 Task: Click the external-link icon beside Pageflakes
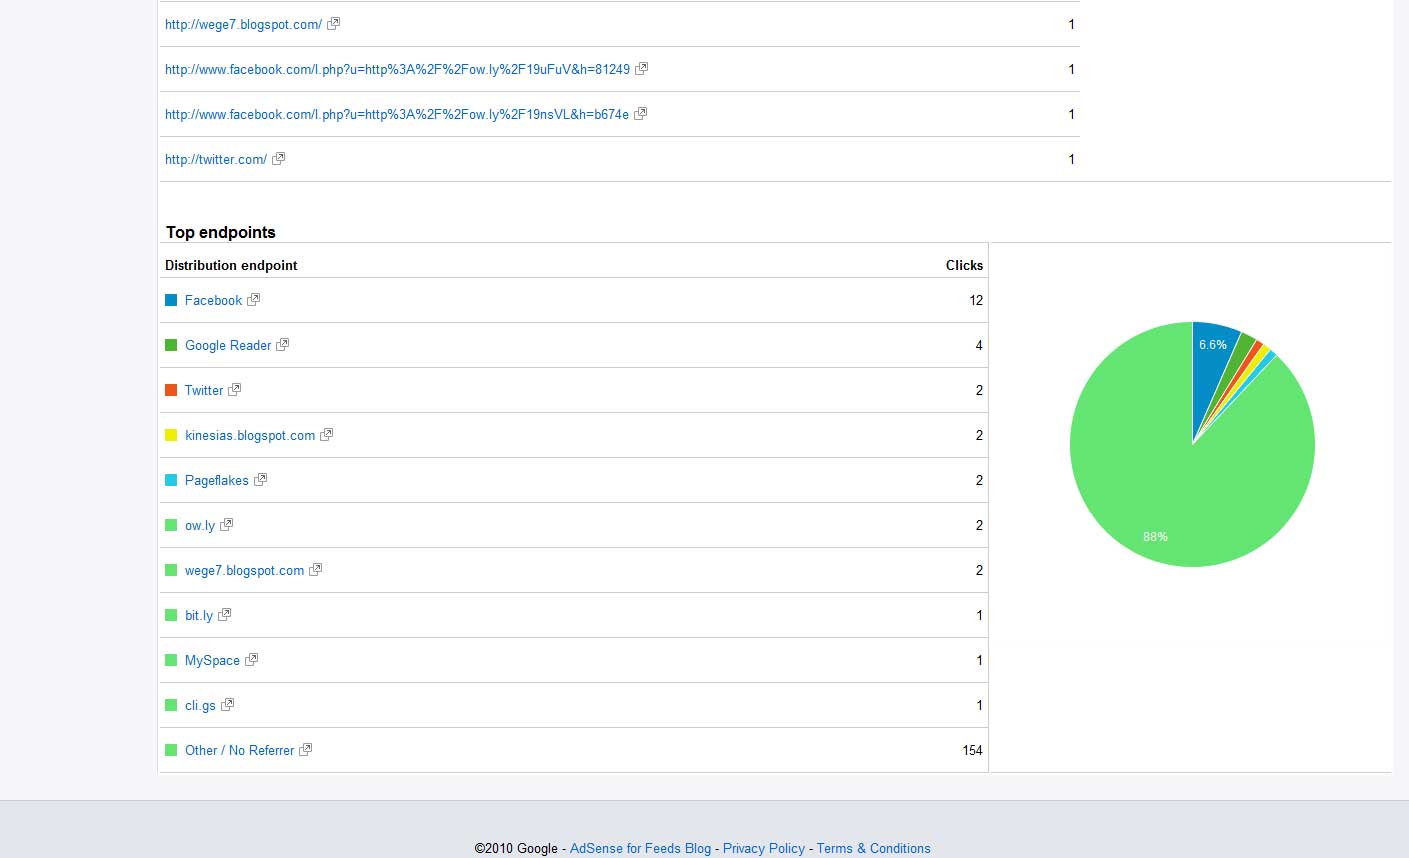260,480
